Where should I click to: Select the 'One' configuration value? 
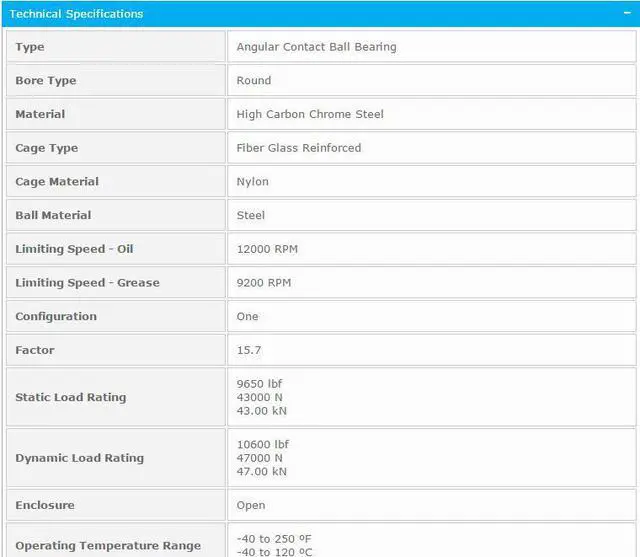[x=247, y=316]
